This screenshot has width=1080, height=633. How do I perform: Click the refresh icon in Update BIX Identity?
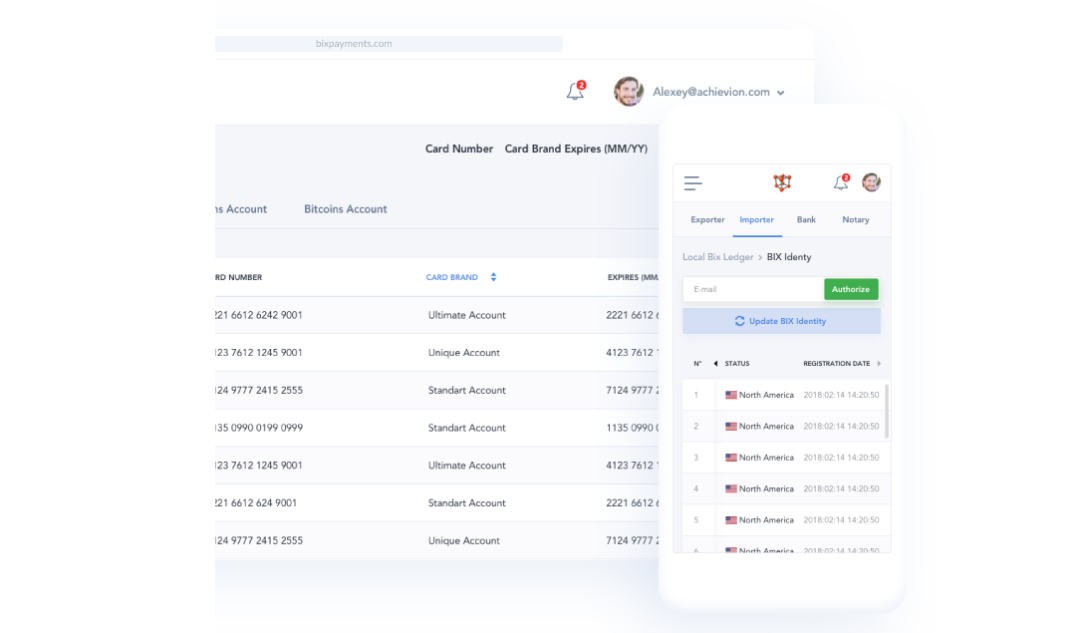coord(741,321)
